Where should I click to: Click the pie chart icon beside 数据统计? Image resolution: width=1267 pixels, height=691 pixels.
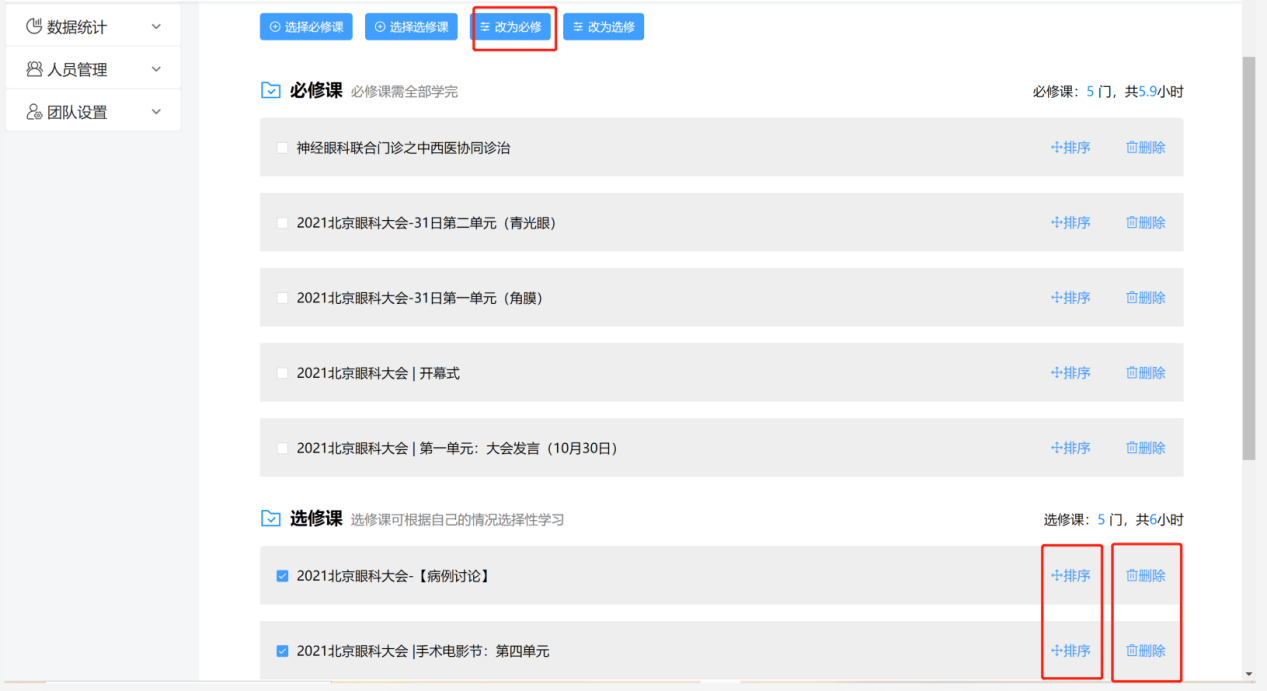[x=34, y=27]
